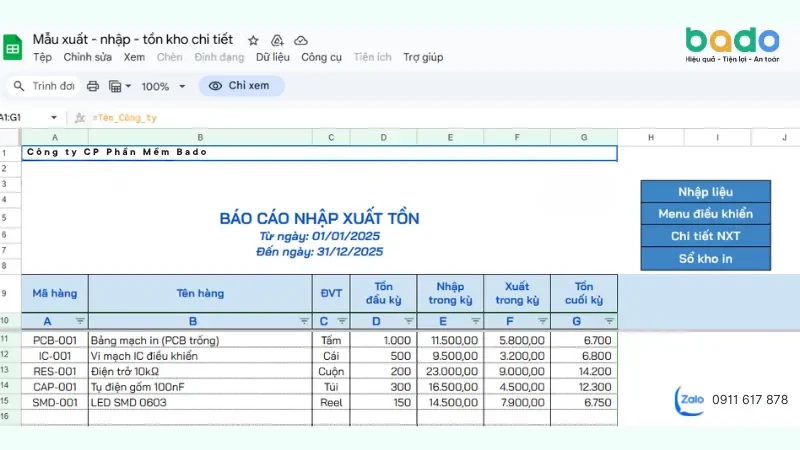Click the print icon in toolbar

click(x=93, y=86)
